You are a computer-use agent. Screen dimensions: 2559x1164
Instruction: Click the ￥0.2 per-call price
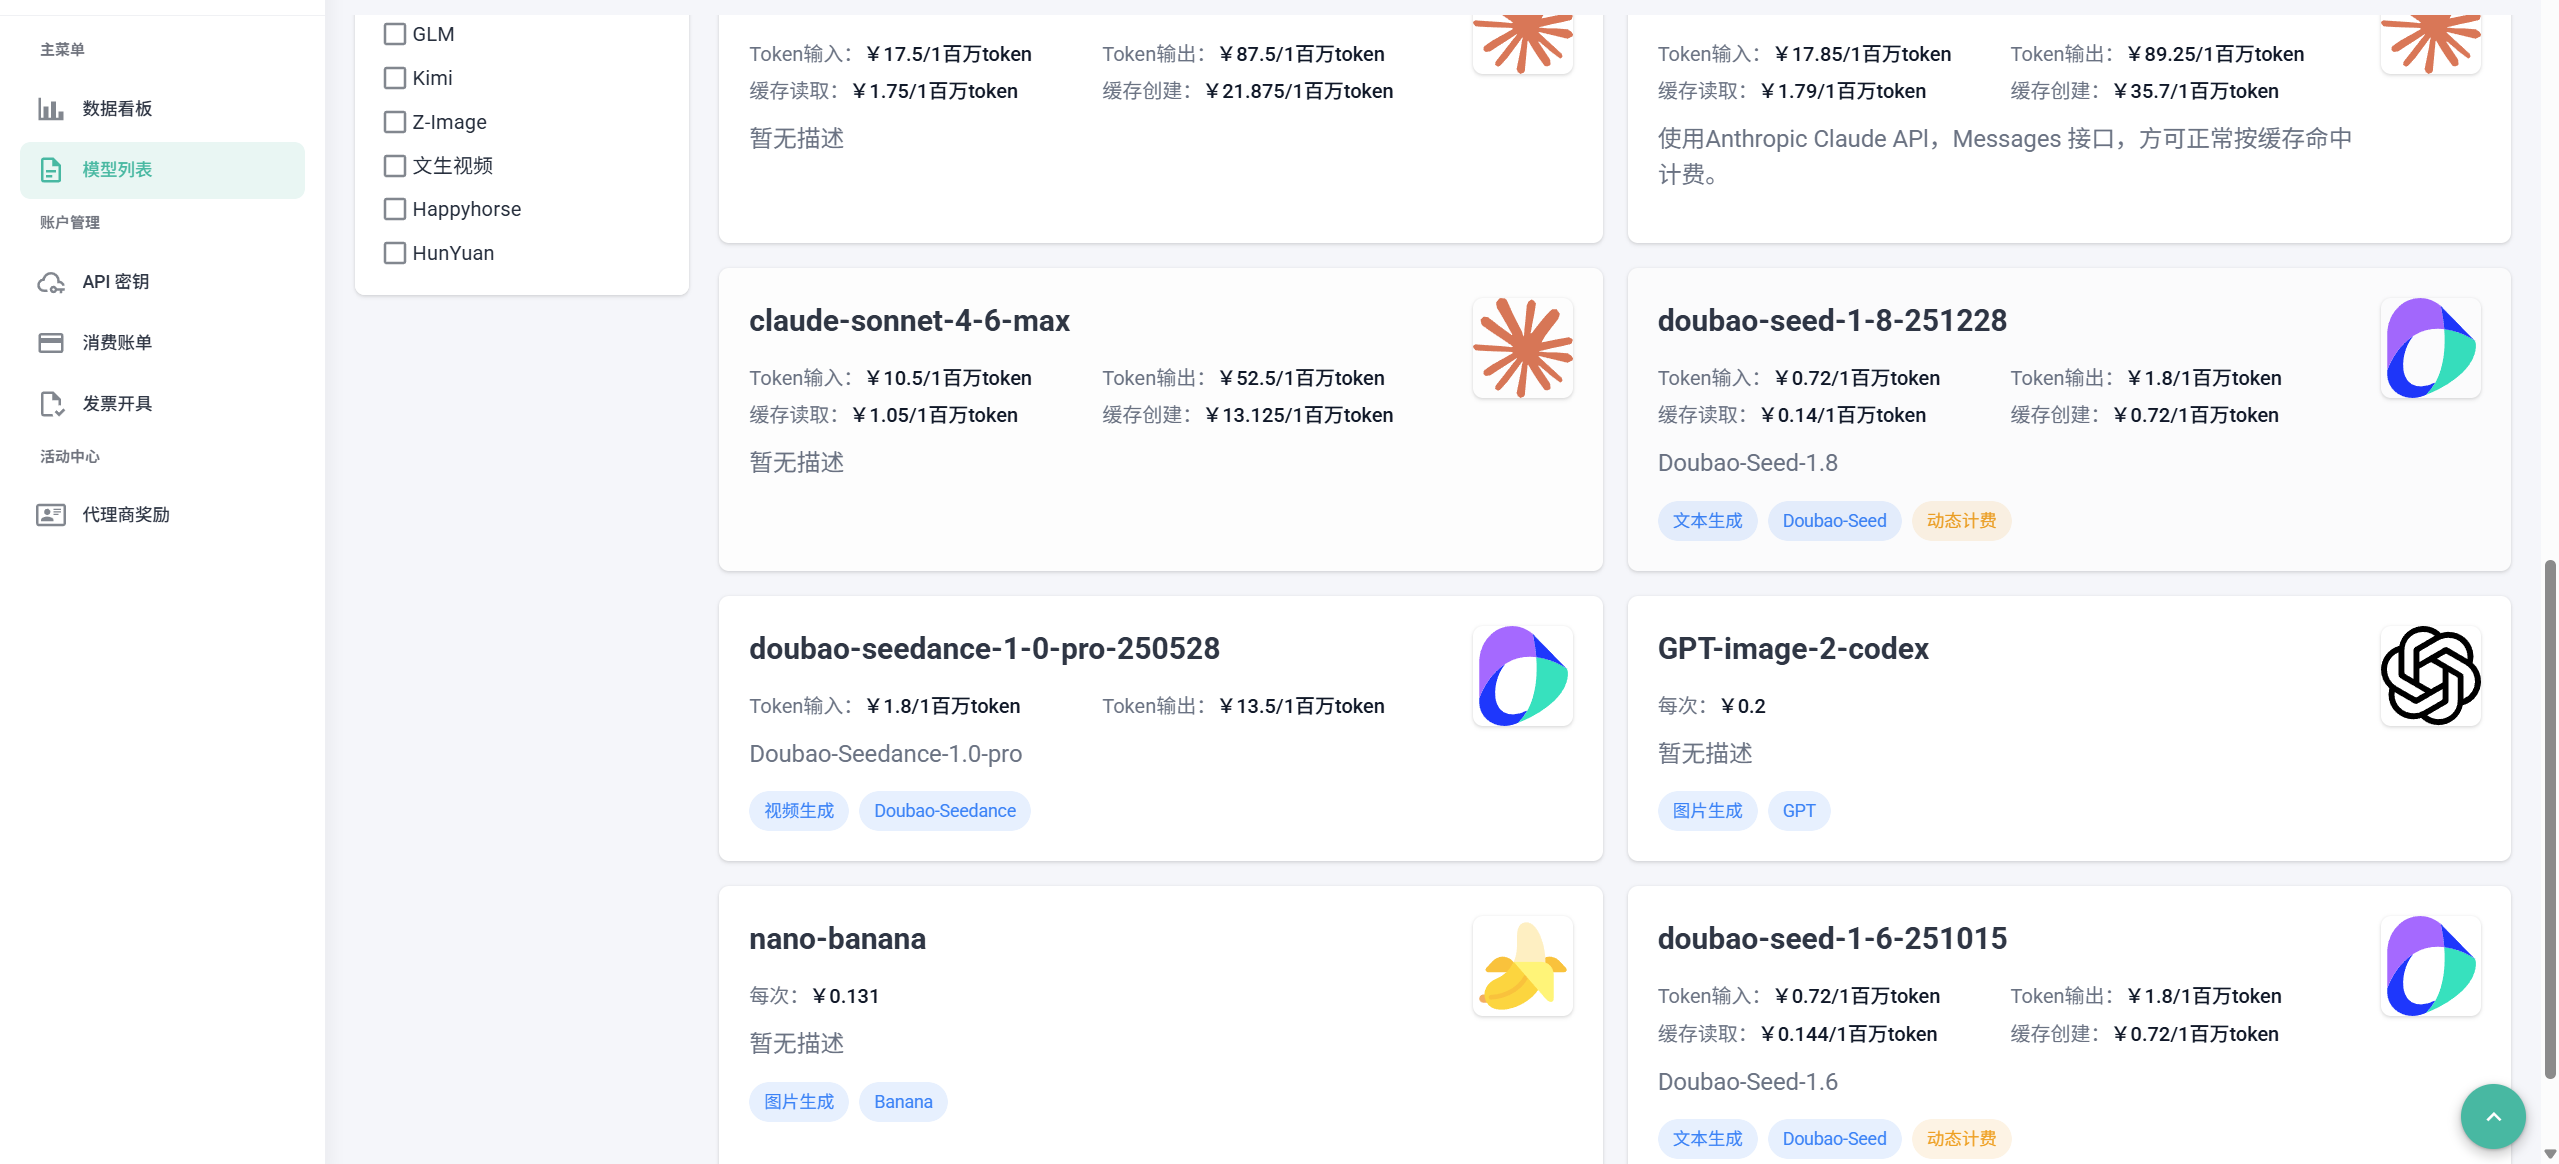coord(1742,706)
